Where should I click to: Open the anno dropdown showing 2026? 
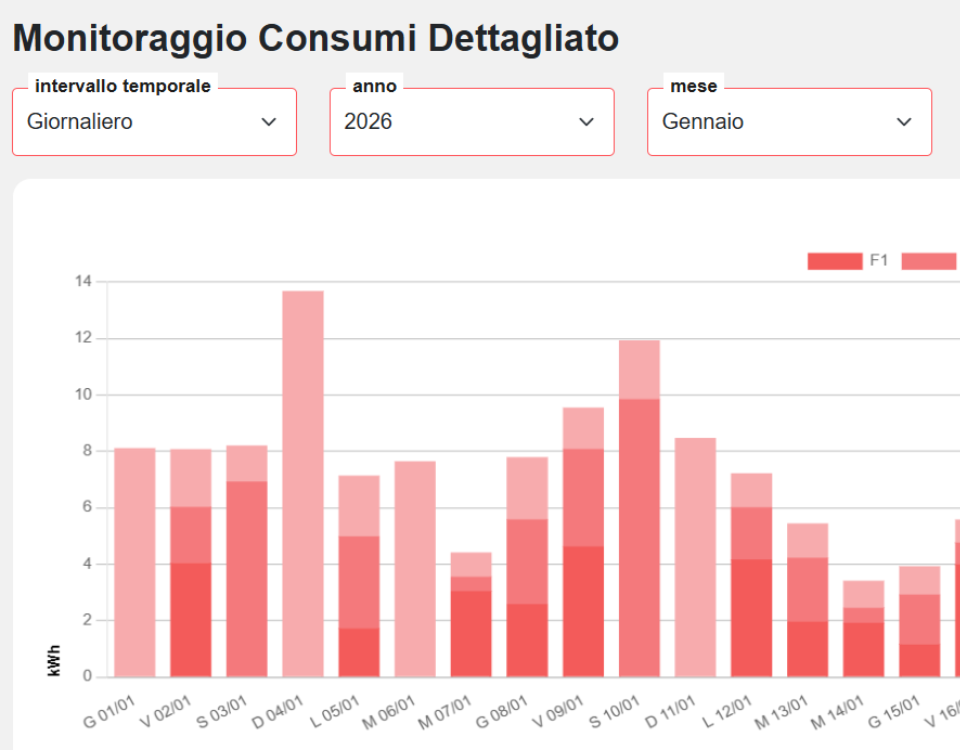[x=471, y=122]
